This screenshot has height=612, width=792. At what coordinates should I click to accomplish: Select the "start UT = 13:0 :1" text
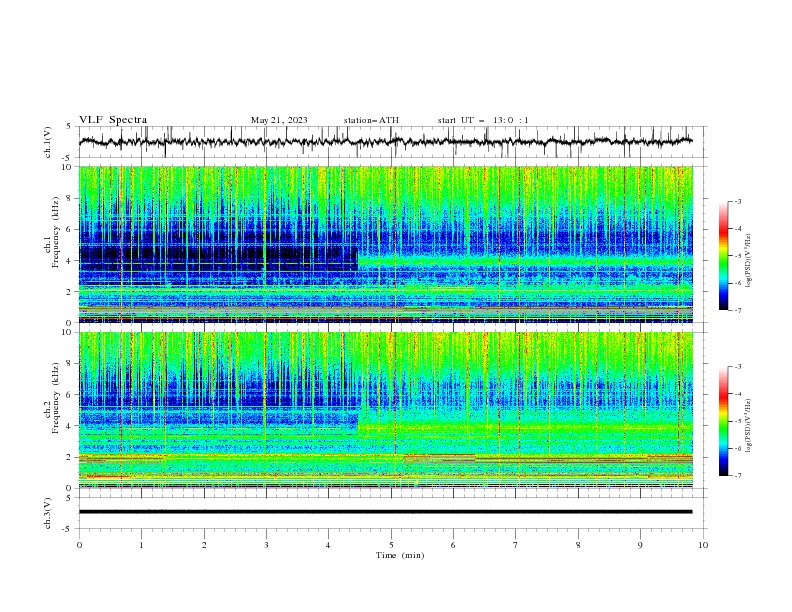click(x=483, y=120)
